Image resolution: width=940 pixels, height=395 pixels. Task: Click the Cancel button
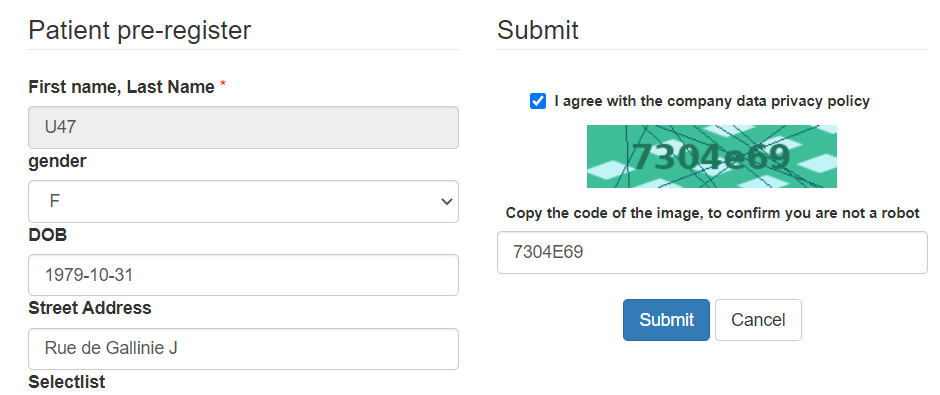click(x=758, y=320)
